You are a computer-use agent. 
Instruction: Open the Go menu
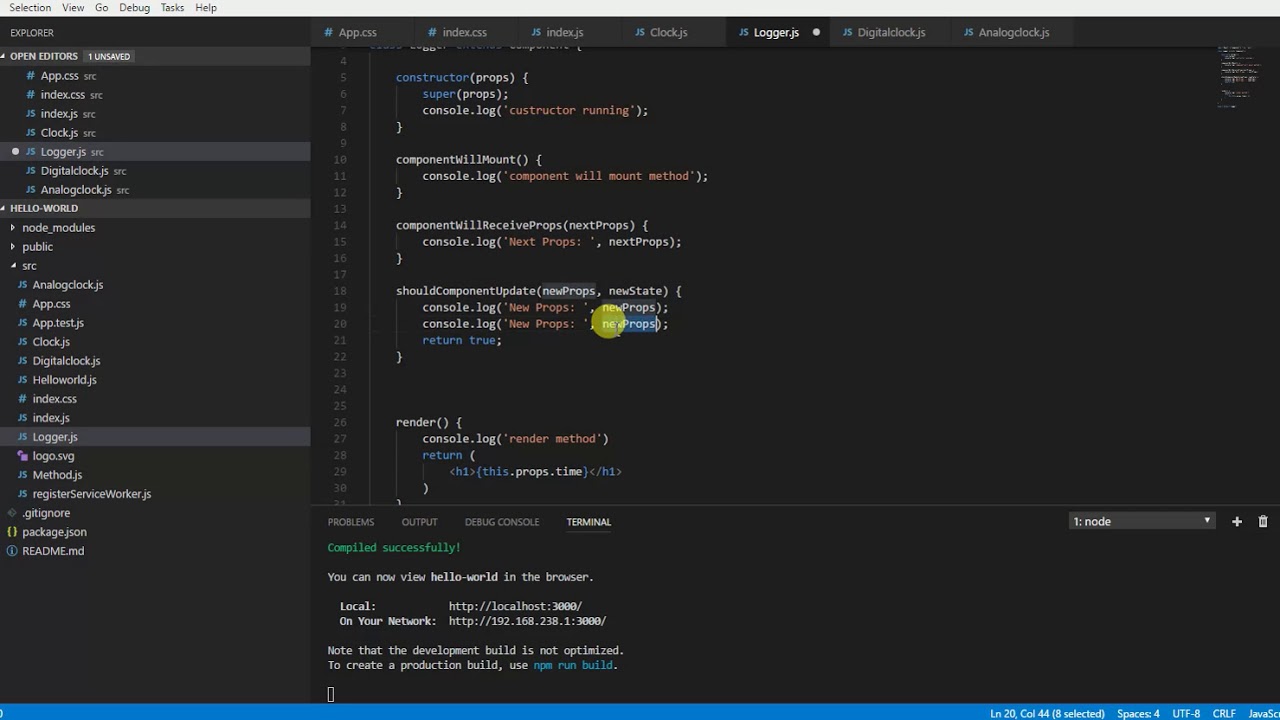tap(102, 7)
